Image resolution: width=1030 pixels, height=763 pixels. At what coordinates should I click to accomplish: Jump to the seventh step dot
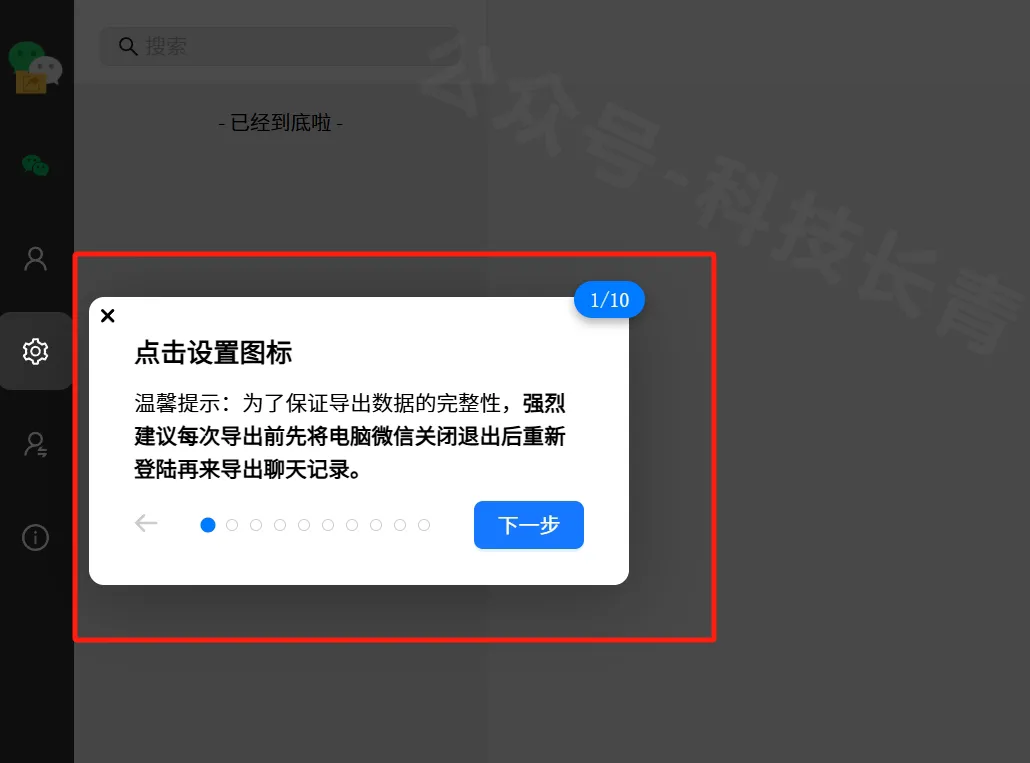tap(352, 525)
